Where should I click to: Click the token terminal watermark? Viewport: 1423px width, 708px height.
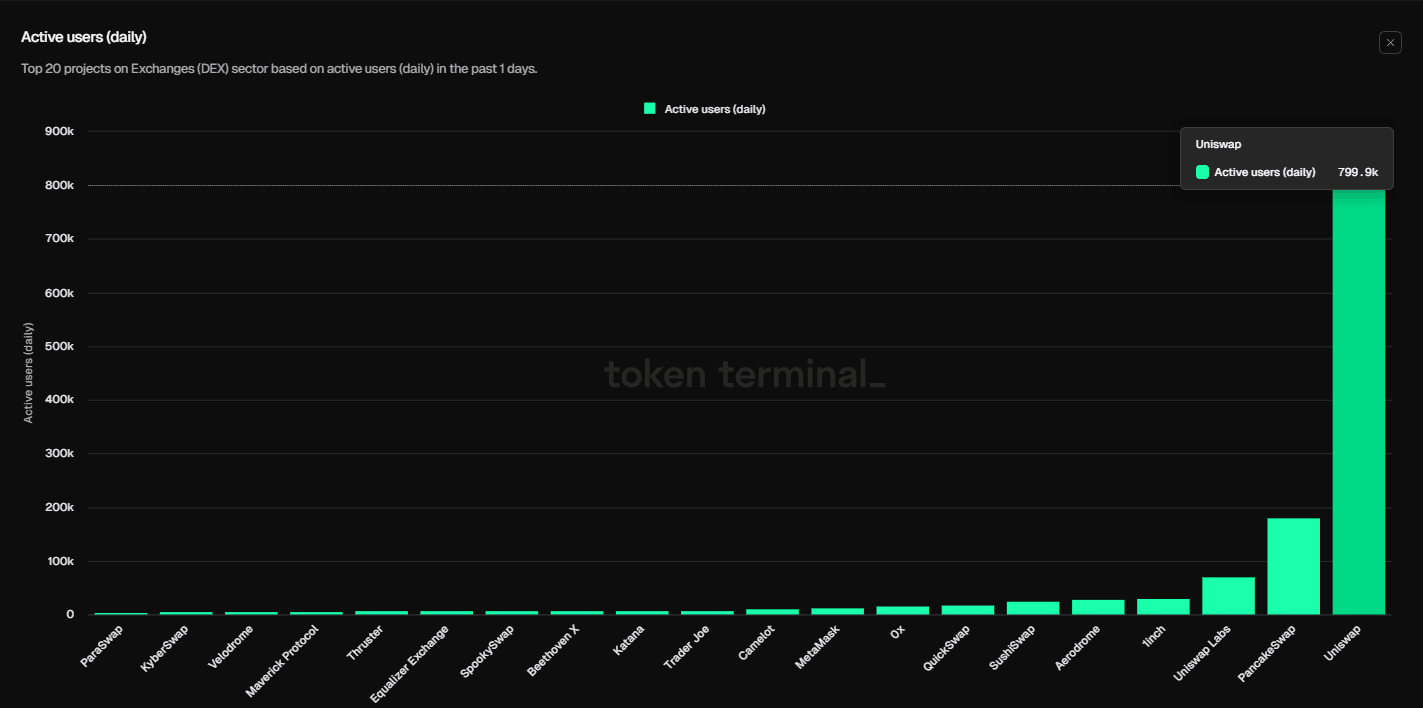tap(744, 373)
